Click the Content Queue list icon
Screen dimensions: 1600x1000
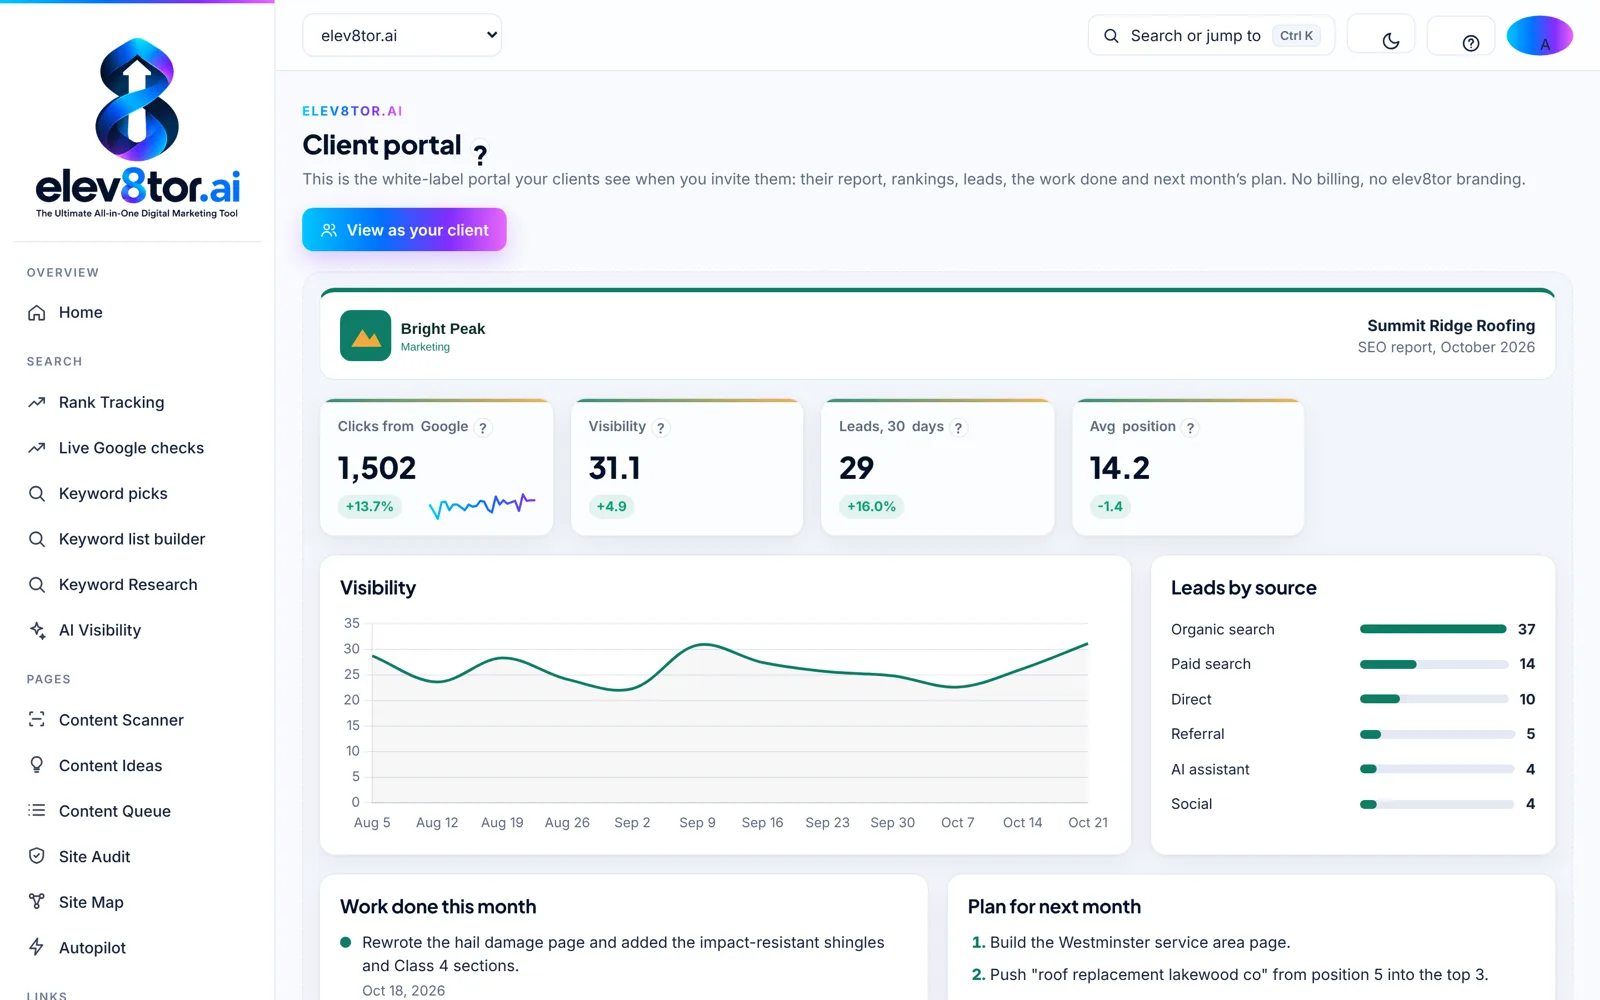click(x=37, y=811)
